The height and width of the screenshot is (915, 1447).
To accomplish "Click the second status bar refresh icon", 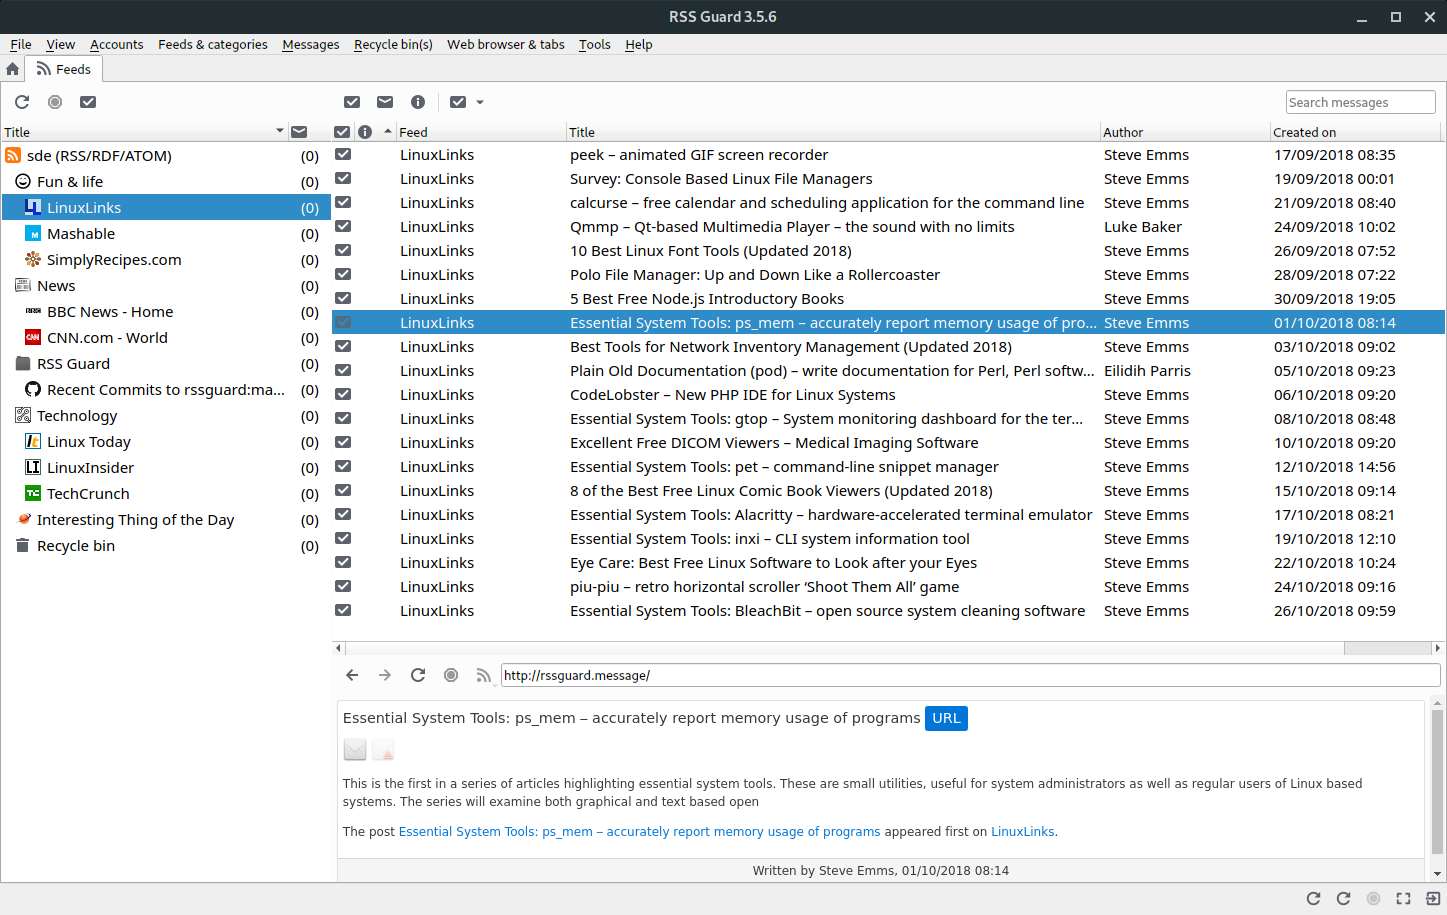I will [1343, 899].
